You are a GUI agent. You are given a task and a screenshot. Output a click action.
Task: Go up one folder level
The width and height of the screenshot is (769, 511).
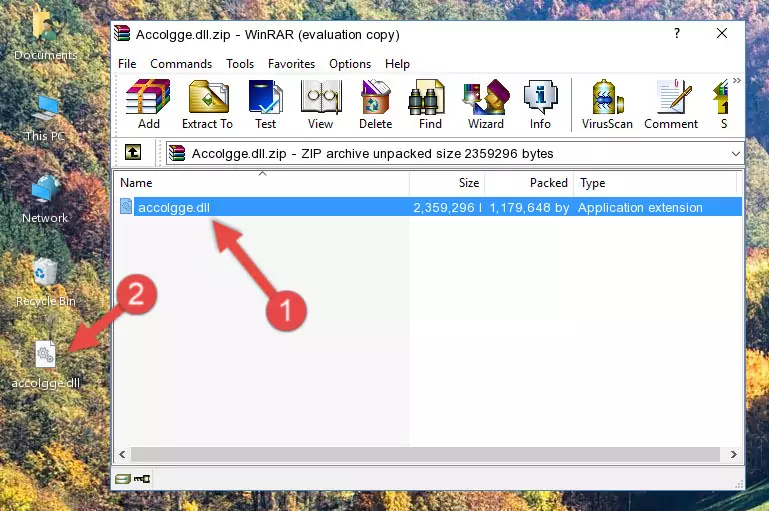point(133,153)
